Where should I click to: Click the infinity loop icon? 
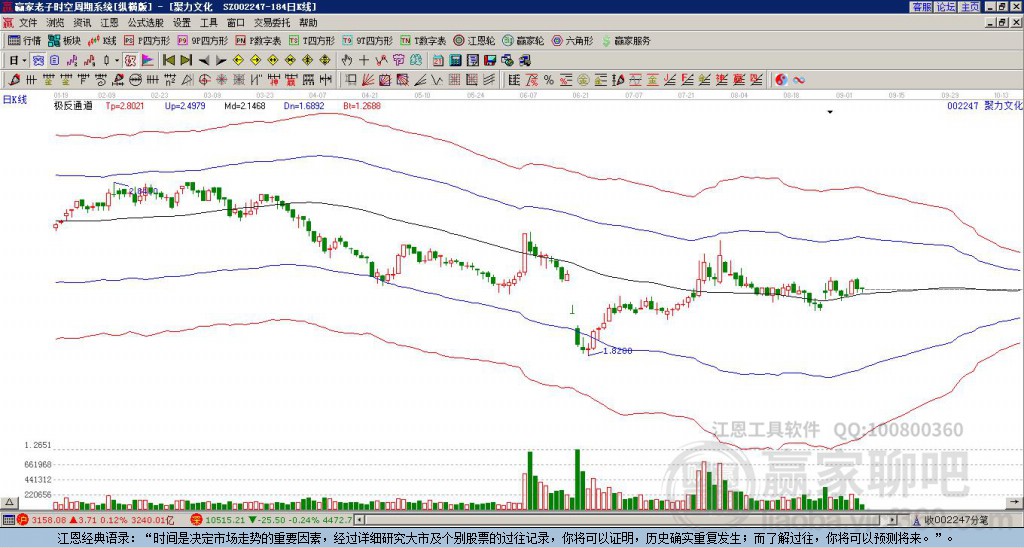(799, 80)
